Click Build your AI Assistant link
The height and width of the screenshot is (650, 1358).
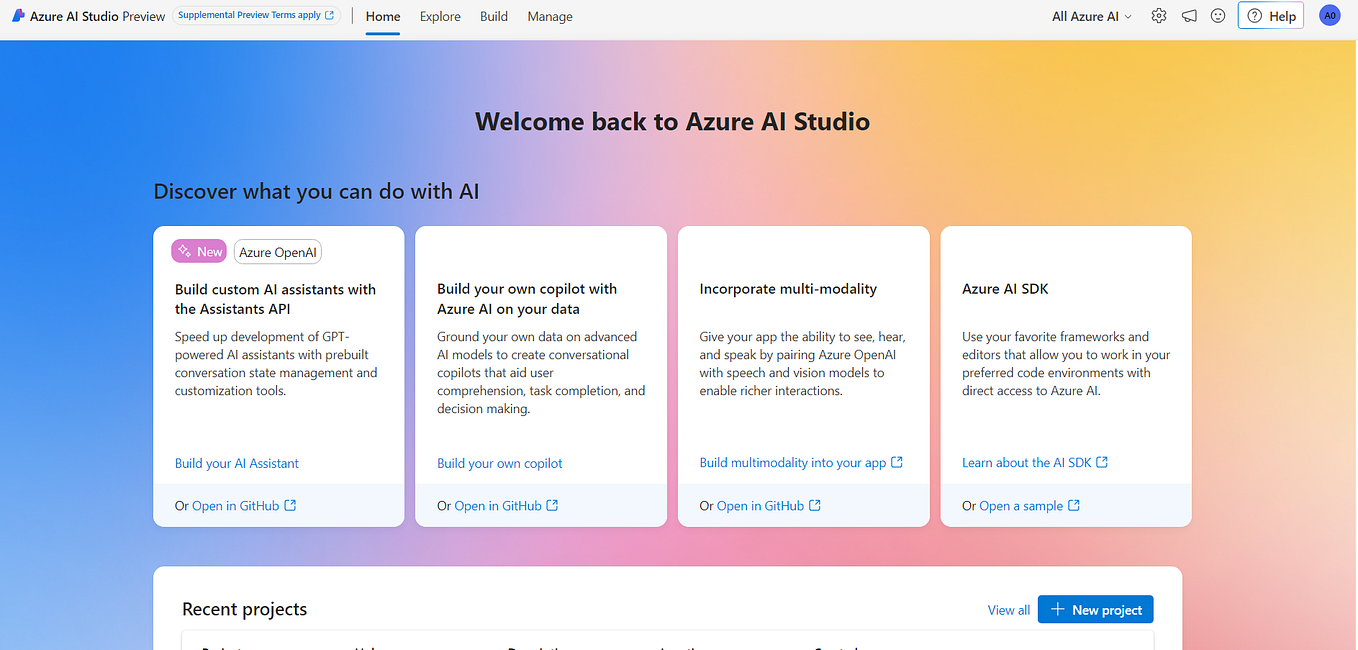[x=236, y=462]
